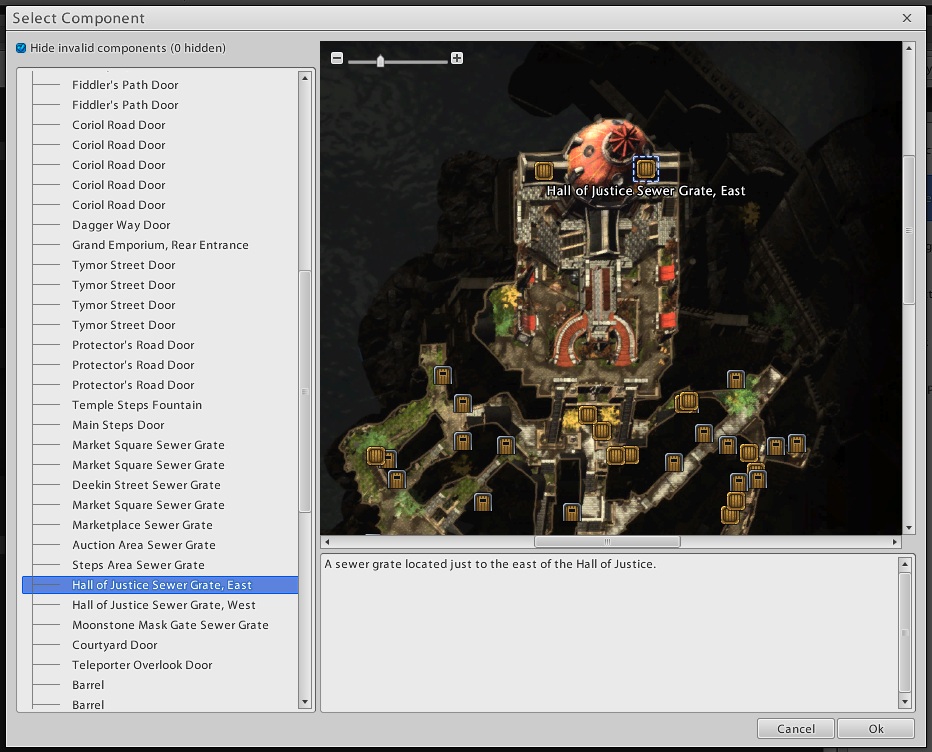Click the map zoom slider handle
The width and height of the screenshot is (932, 752).
tap(380, 60)
